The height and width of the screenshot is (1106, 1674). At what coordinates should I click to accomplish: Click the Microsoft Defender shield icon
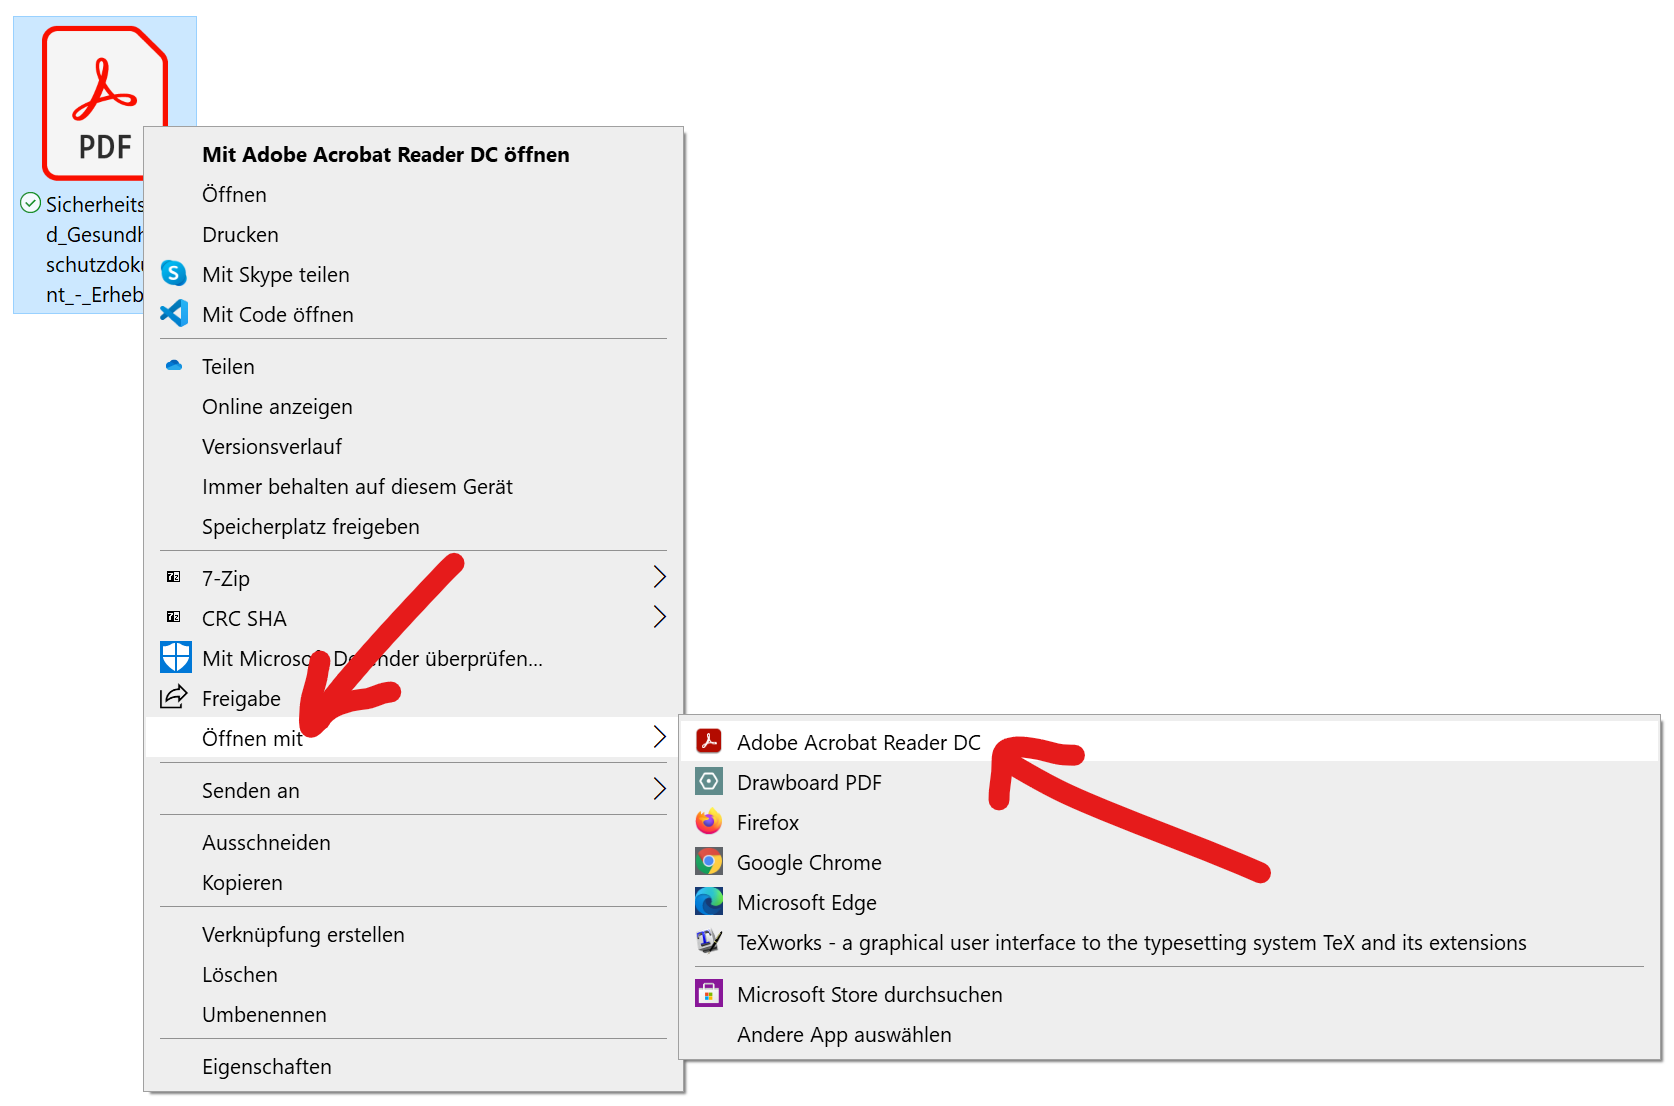176,657
